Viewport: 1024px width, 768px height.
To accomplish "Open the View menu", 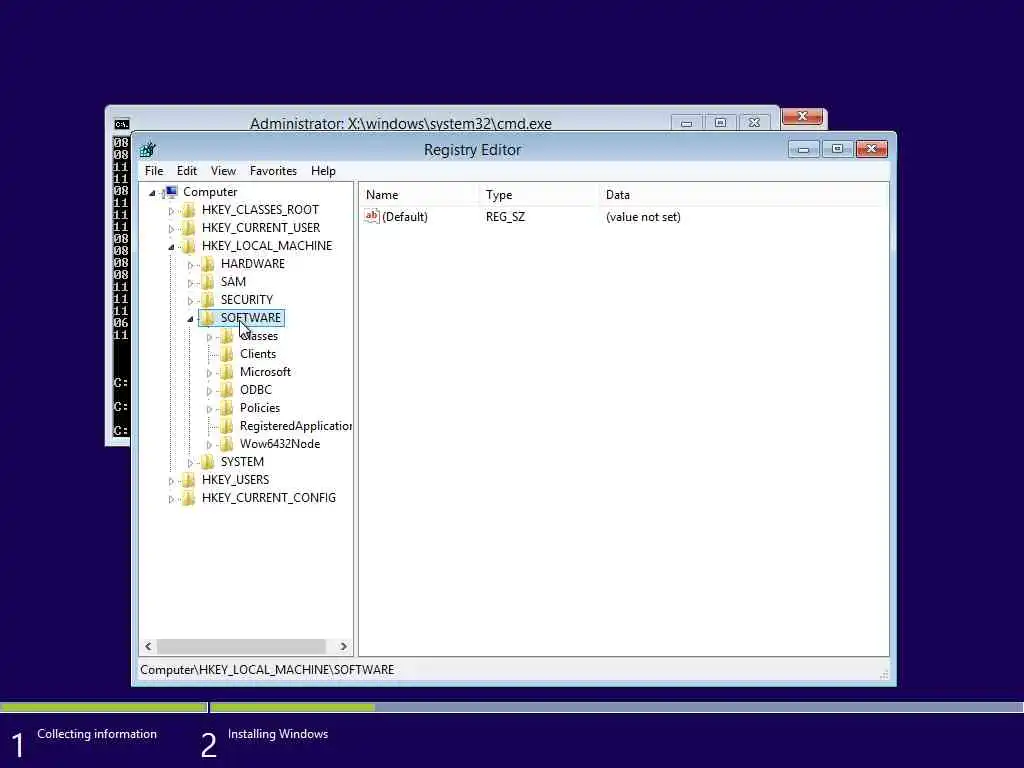I will click(x=223, y=170).
